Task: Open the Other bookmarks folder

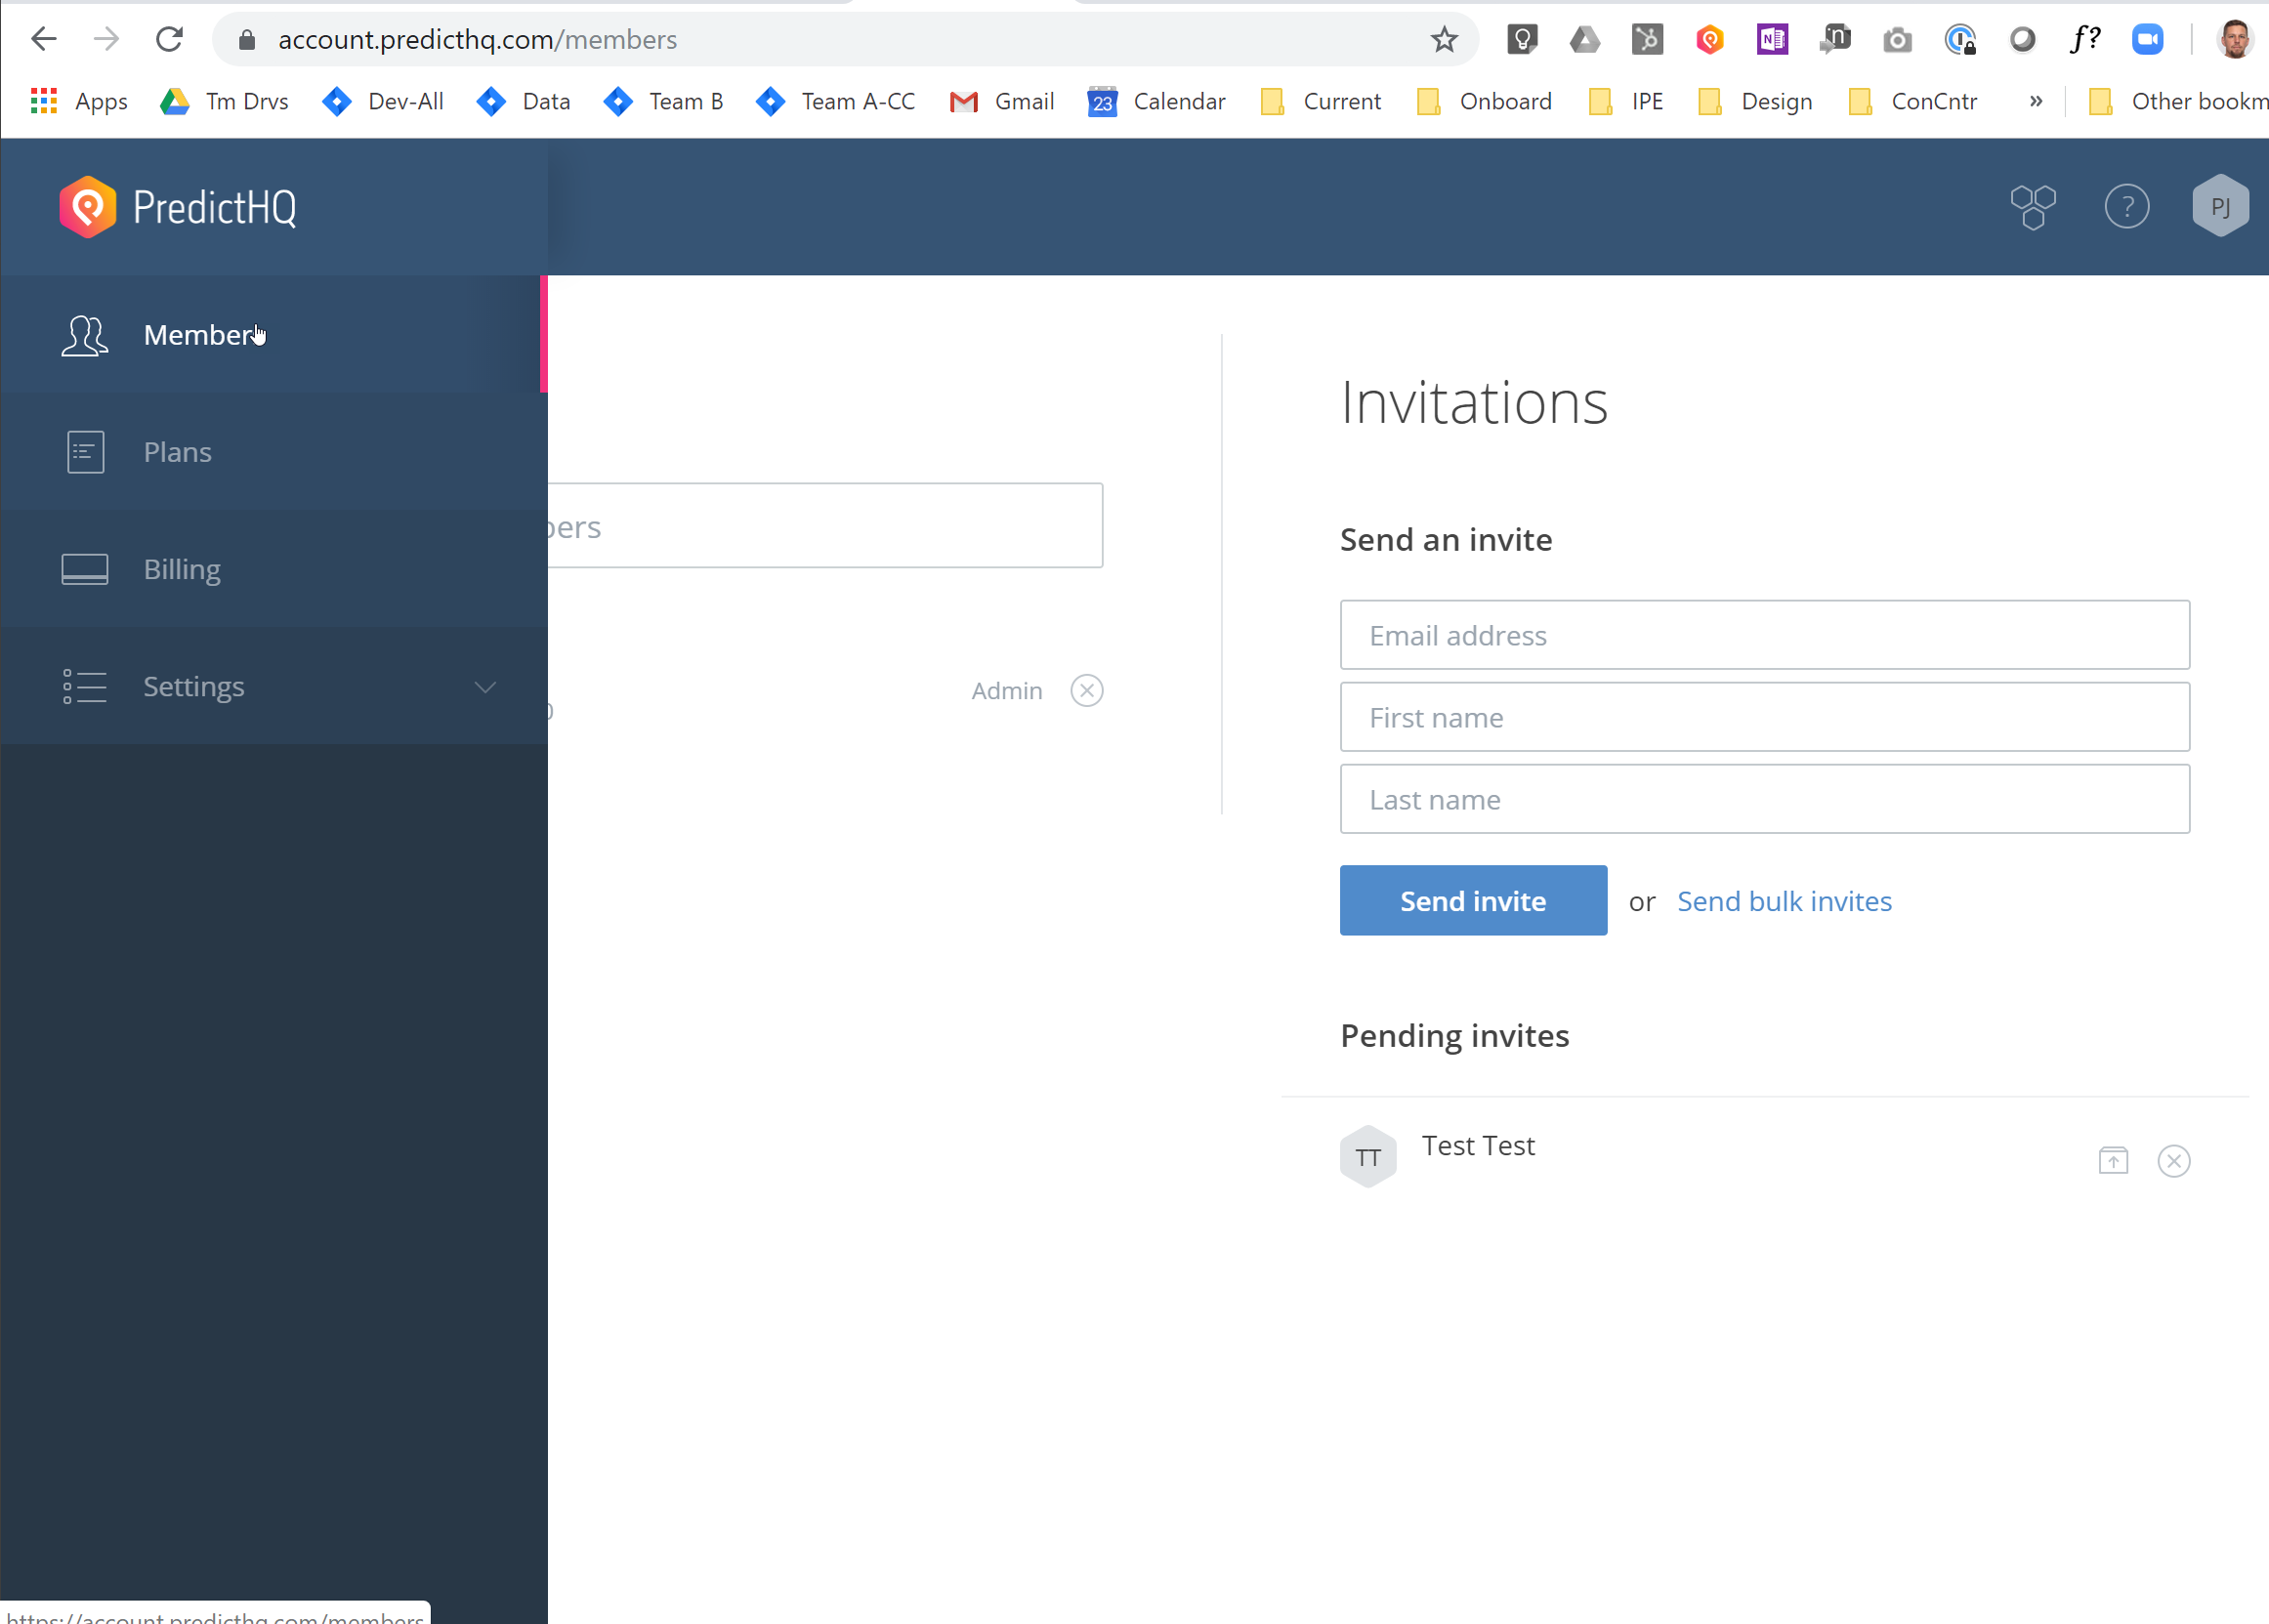Action: [x=2178, y=101]
